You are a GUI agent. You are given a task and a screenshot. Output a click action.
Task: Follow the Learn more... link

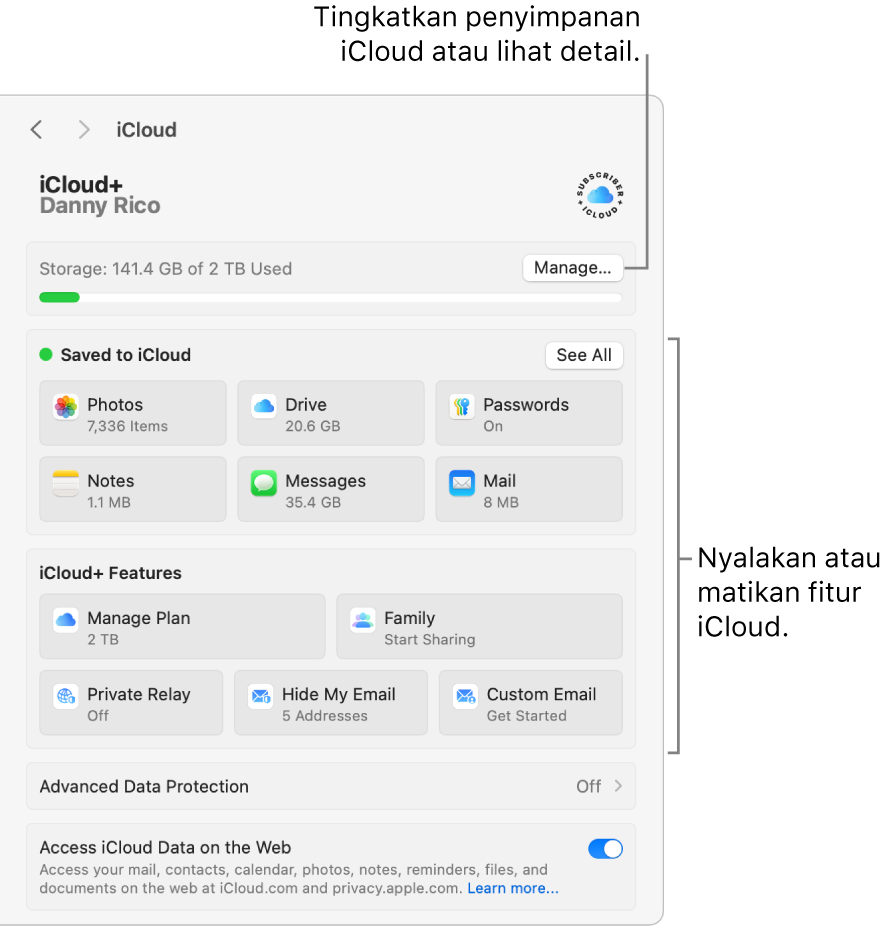[x=513, y=888]
